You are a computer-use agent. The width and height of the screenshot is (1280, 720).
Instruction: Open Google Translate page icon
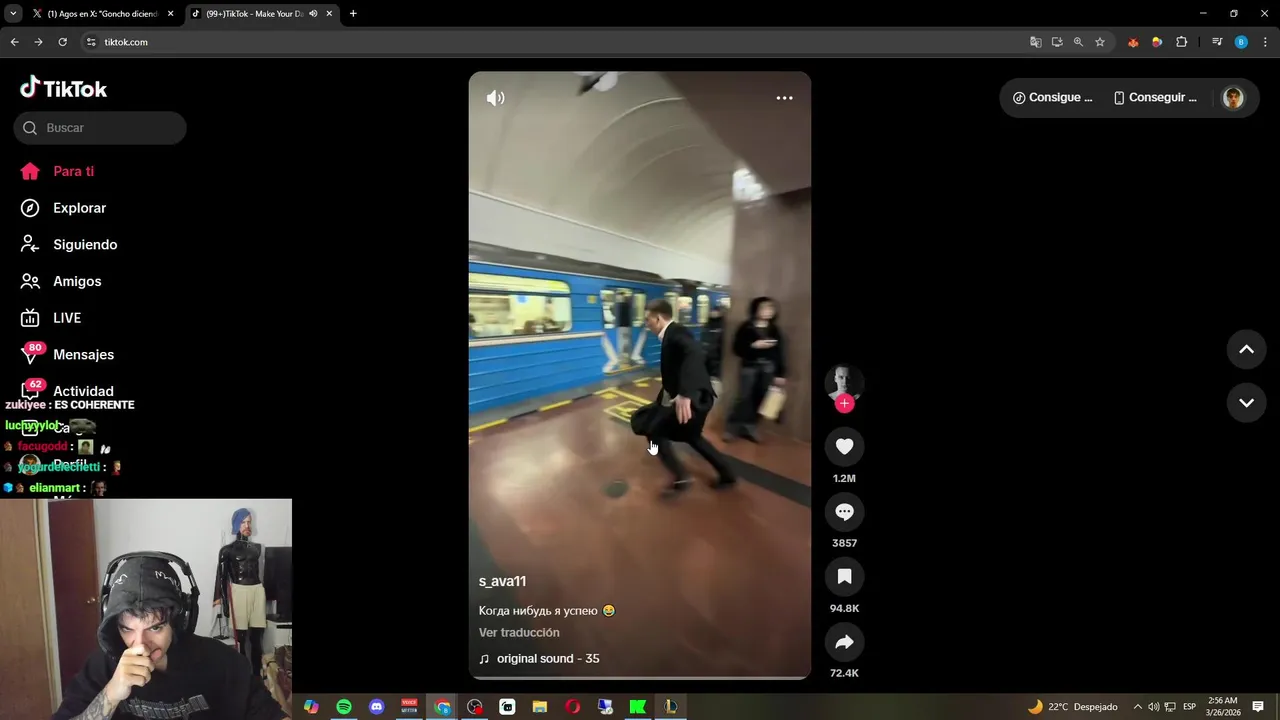point(1036,42)
